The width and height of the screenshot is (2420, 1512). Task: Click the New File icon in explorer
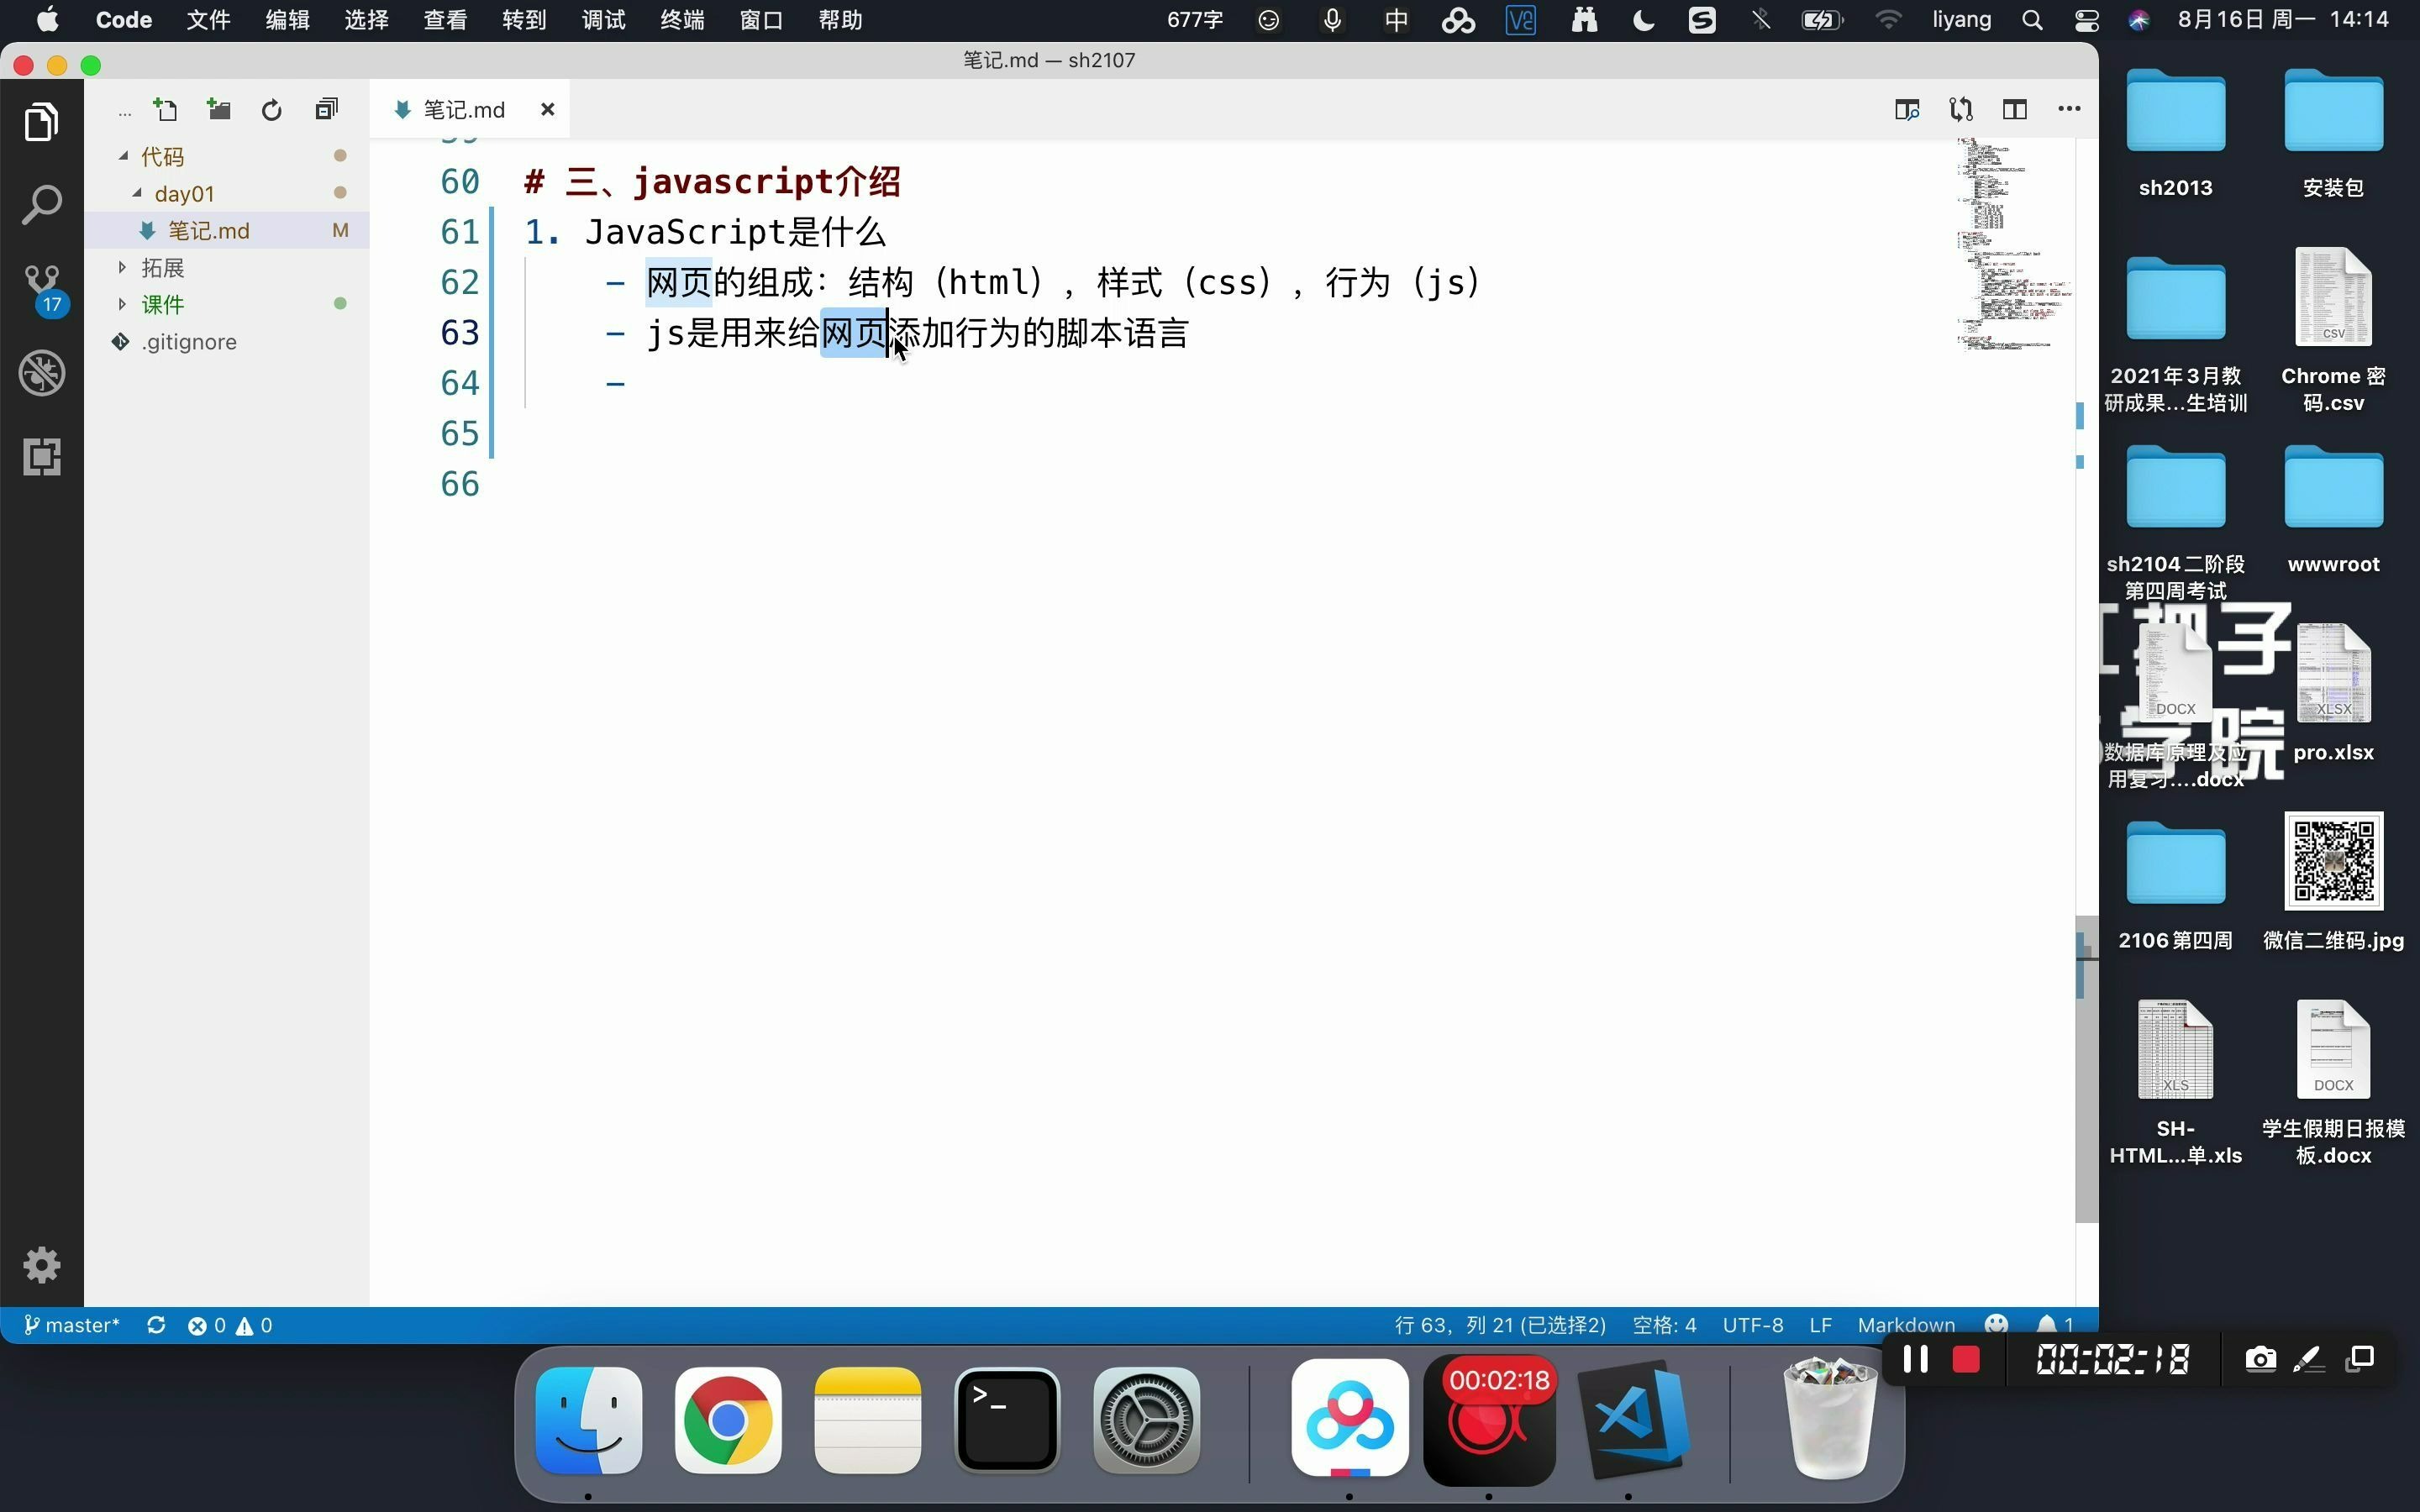pyautogui.click(x=165, y=109)
